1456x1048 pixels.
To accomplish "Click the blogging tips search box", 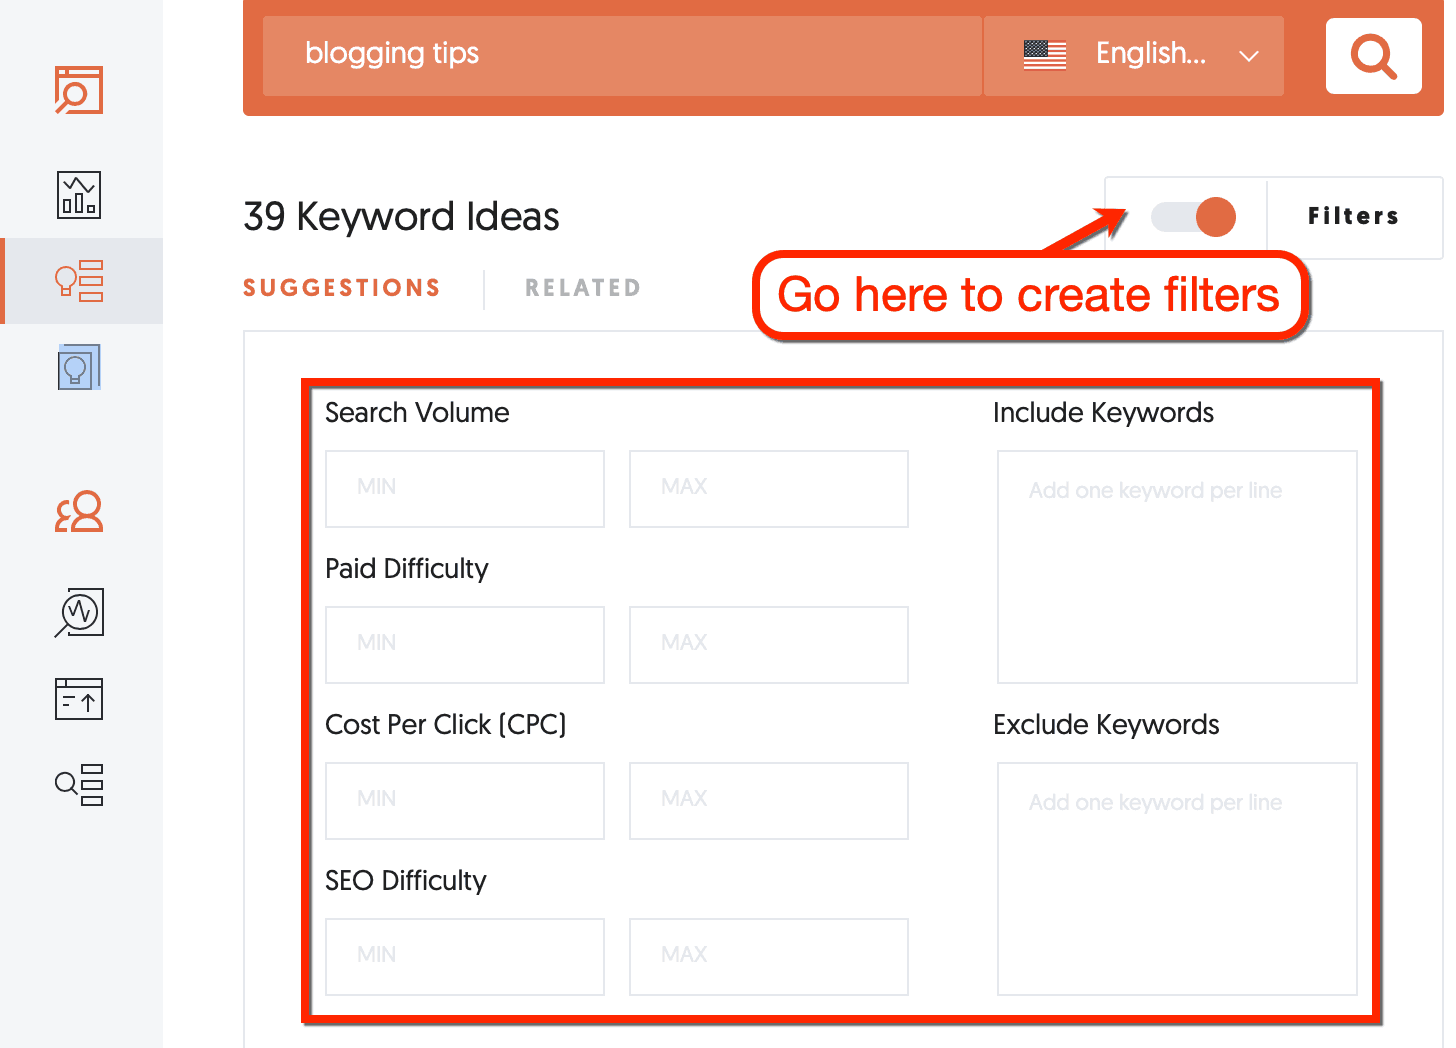I will [620, 55].
